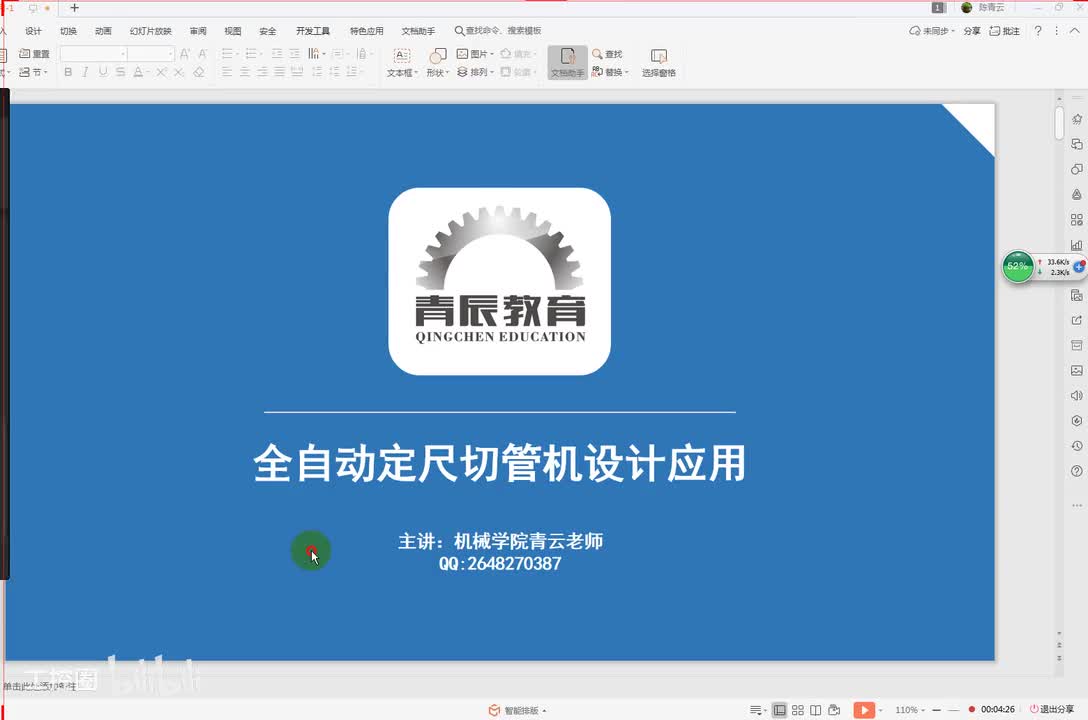Click the 文档助手 toolbar button
The height and width of the screenshot is (720, 1088).
tap(568, 63)
